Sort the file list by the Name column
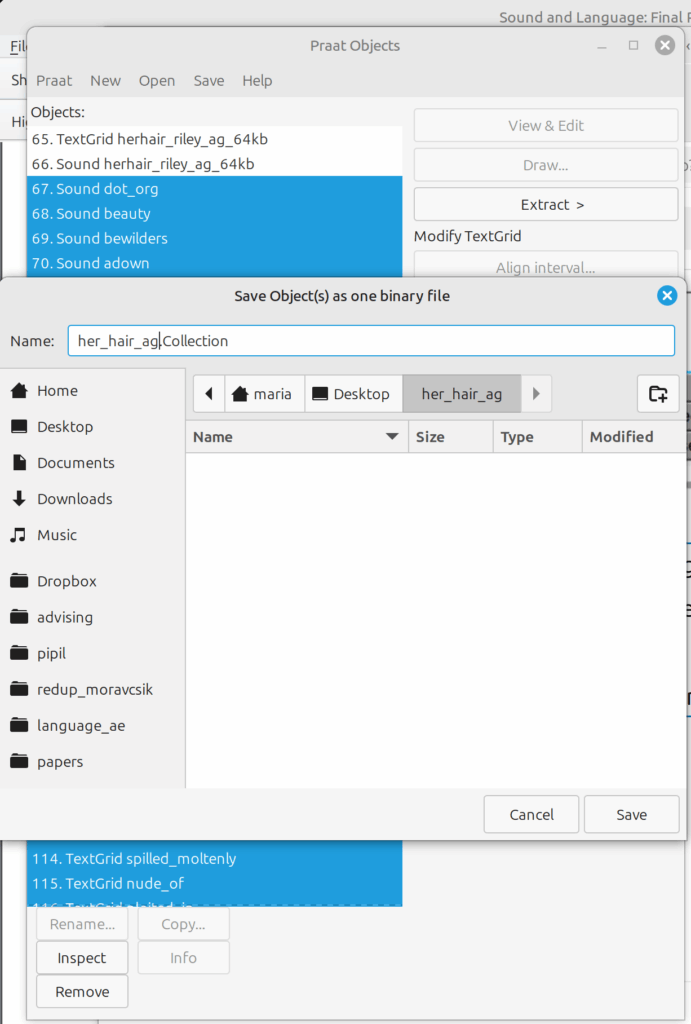The image size is (691, 1024). pos(296,437)
